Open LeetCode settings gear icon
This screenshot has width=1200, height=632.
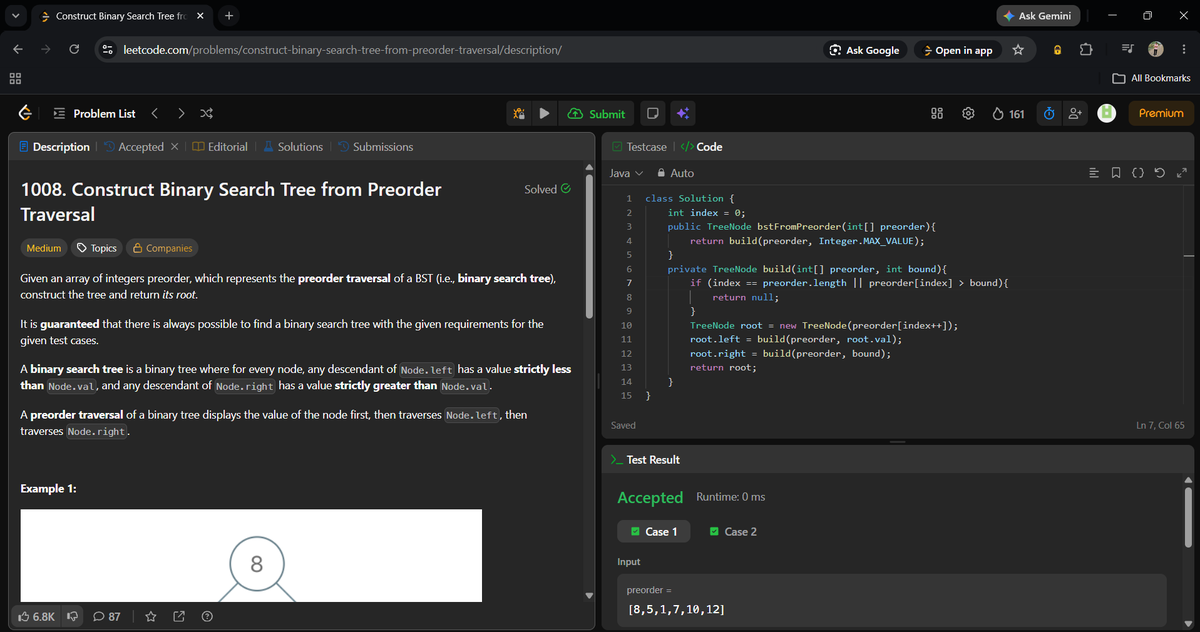(x=968, y=113)
